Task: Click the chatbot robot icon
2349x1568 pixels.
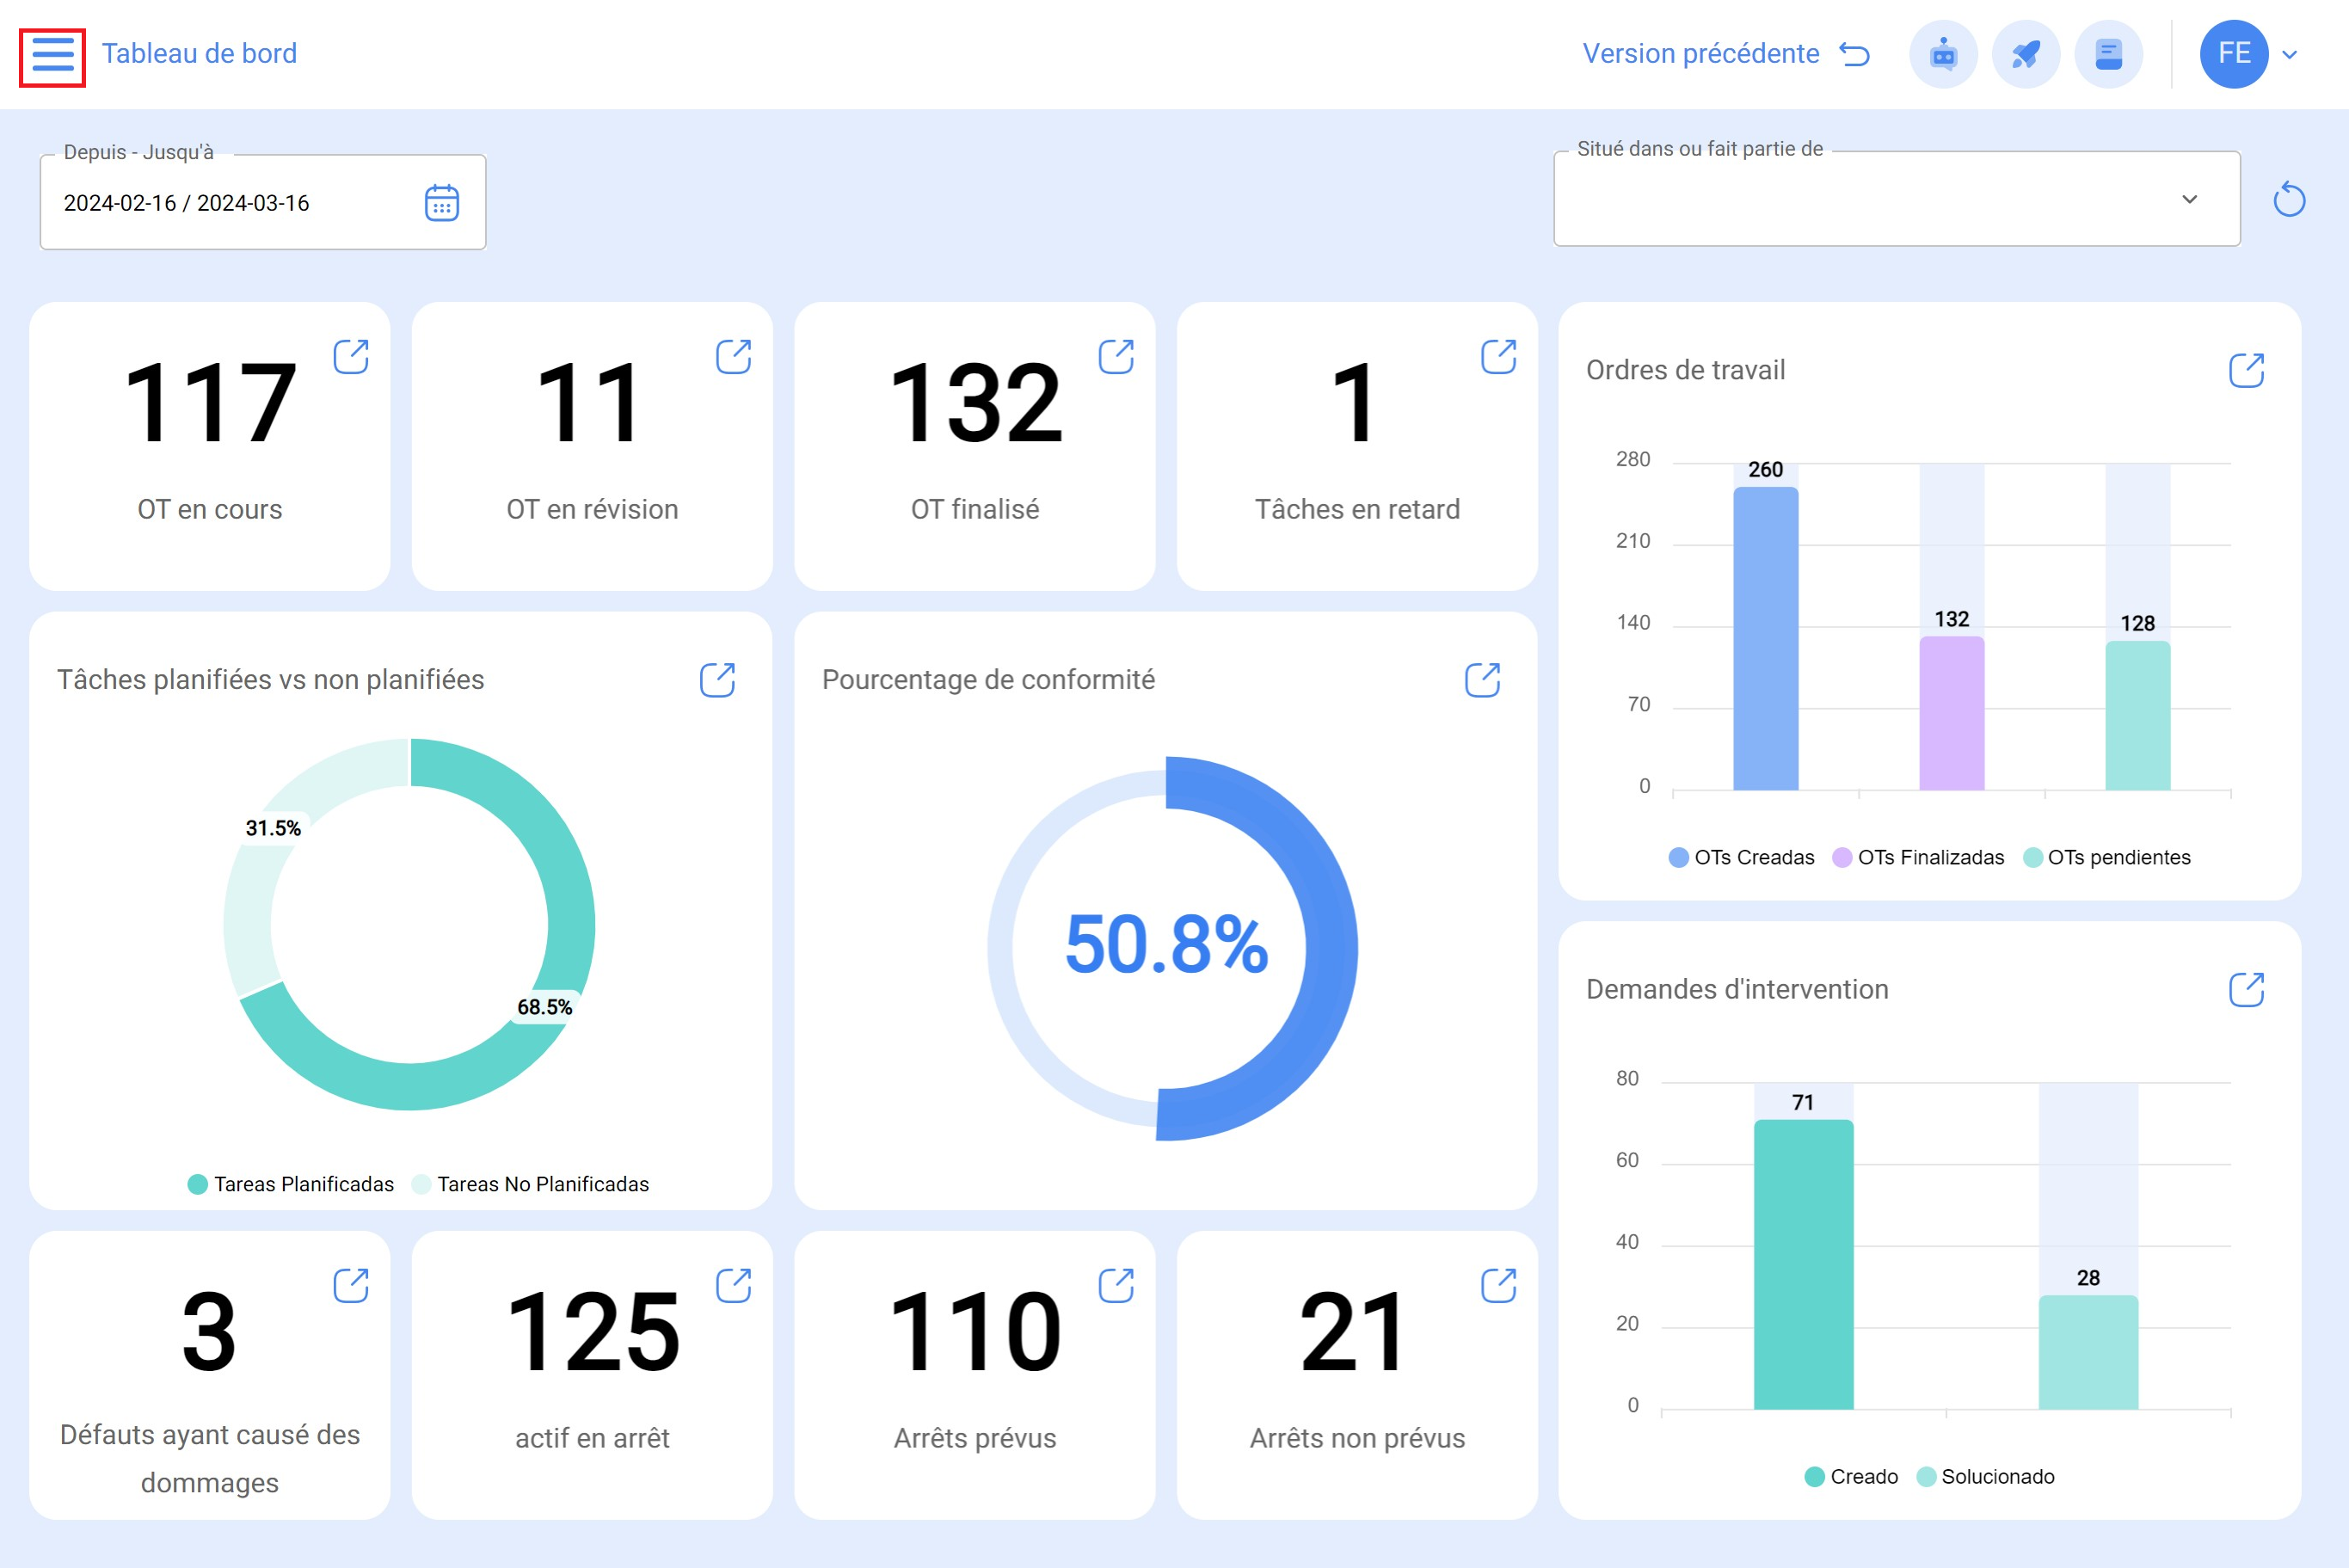Action: tap(1943, 55)
